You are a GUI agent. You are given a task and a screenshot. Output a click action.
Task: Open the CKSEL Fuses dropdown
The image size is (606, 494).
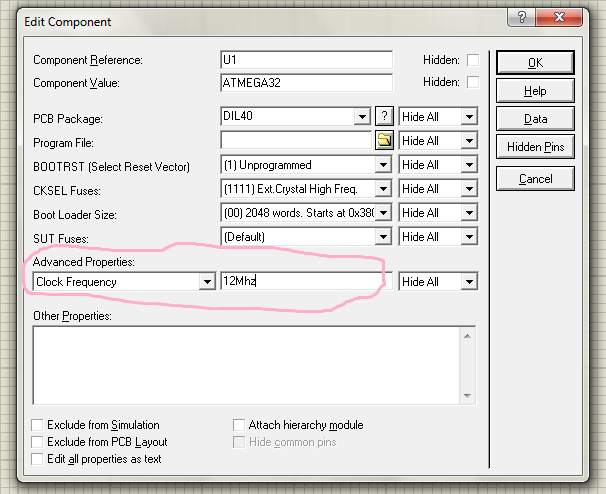[x=383, y=189]
